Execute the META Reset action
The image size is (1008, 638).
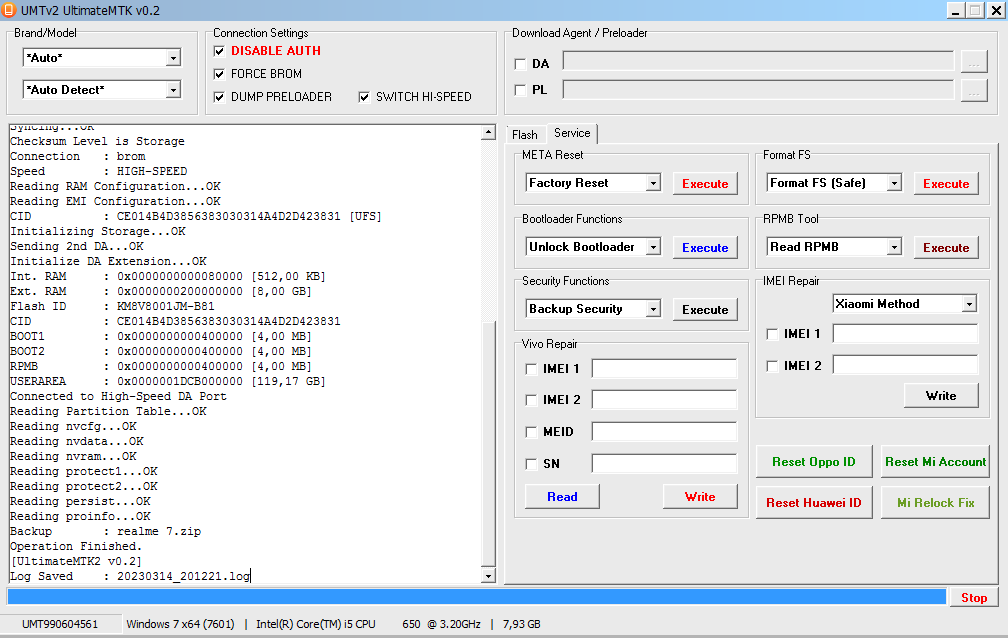point(705,184)
